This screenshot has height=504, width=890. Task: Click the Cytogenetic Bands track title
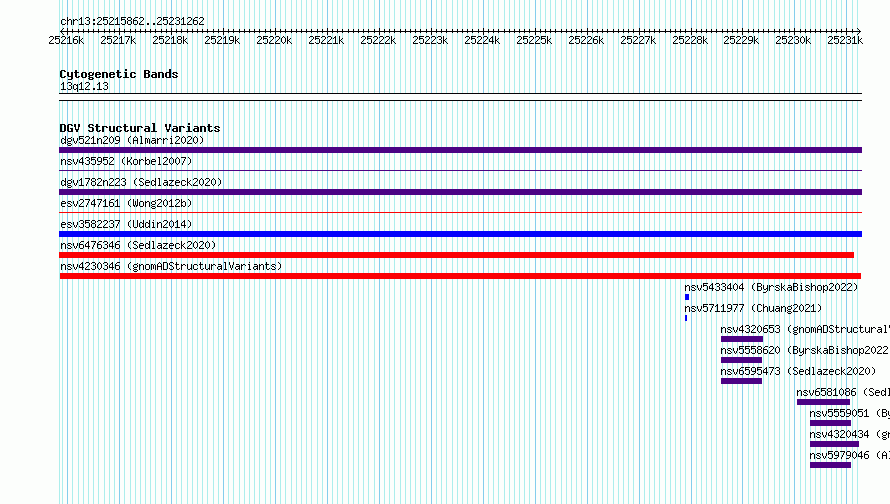(119, 74)
